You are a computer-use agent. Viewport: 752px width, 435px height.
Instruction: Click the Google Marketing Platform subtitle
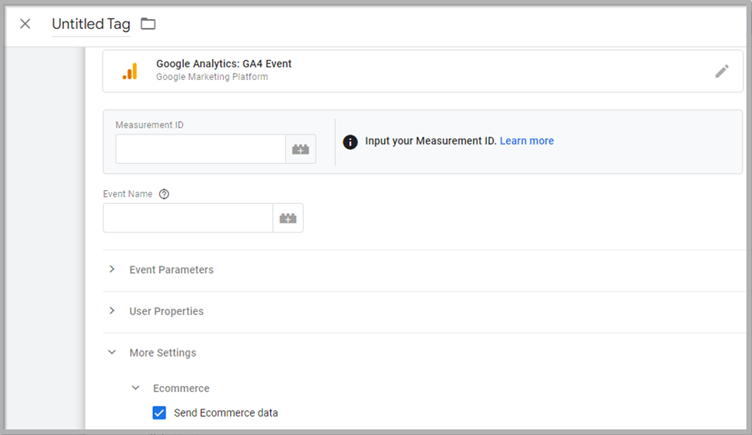point(212,77)
